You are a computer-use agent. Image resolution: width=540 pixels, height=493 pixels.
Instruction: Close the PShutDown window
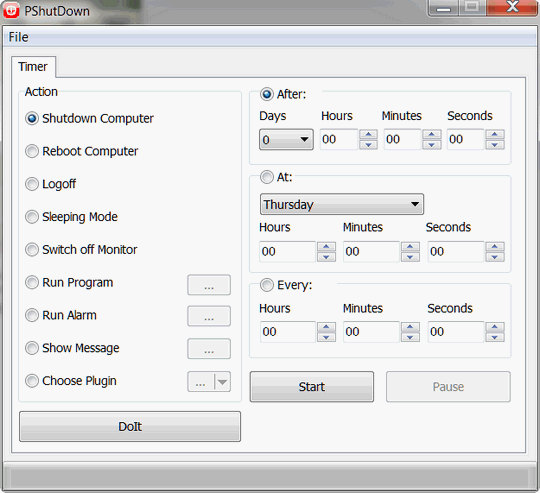[512, 8]
